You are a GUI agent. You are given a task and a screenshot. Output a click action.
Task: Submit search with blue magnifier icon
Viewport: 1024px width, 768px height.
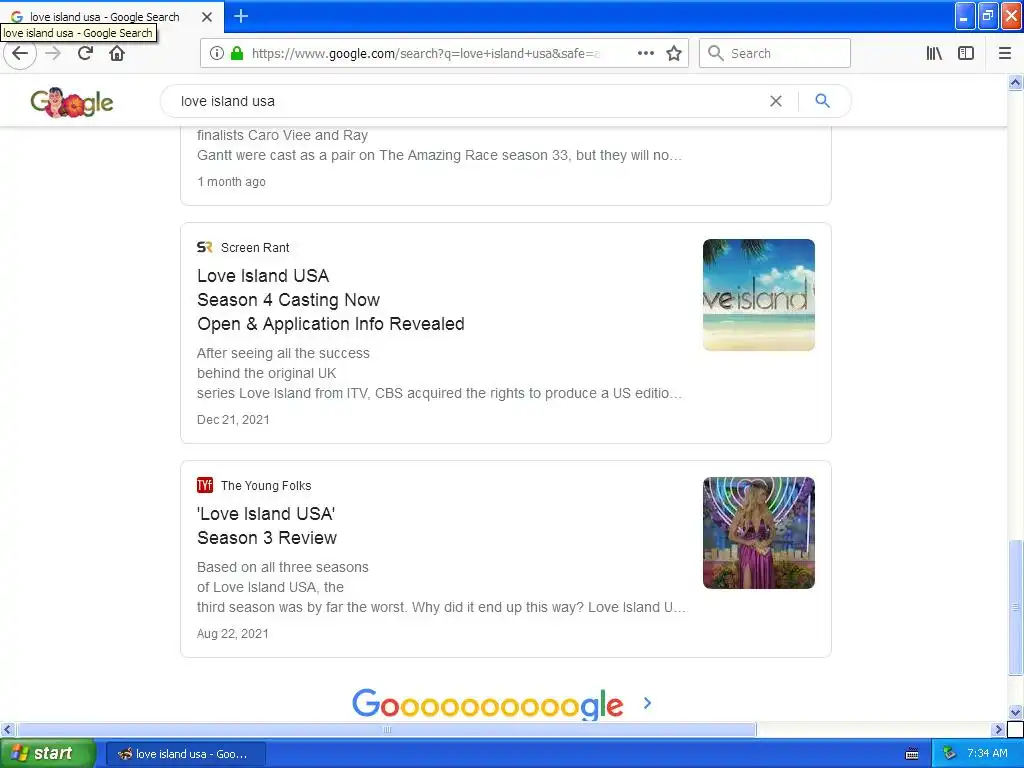(823, 101)
